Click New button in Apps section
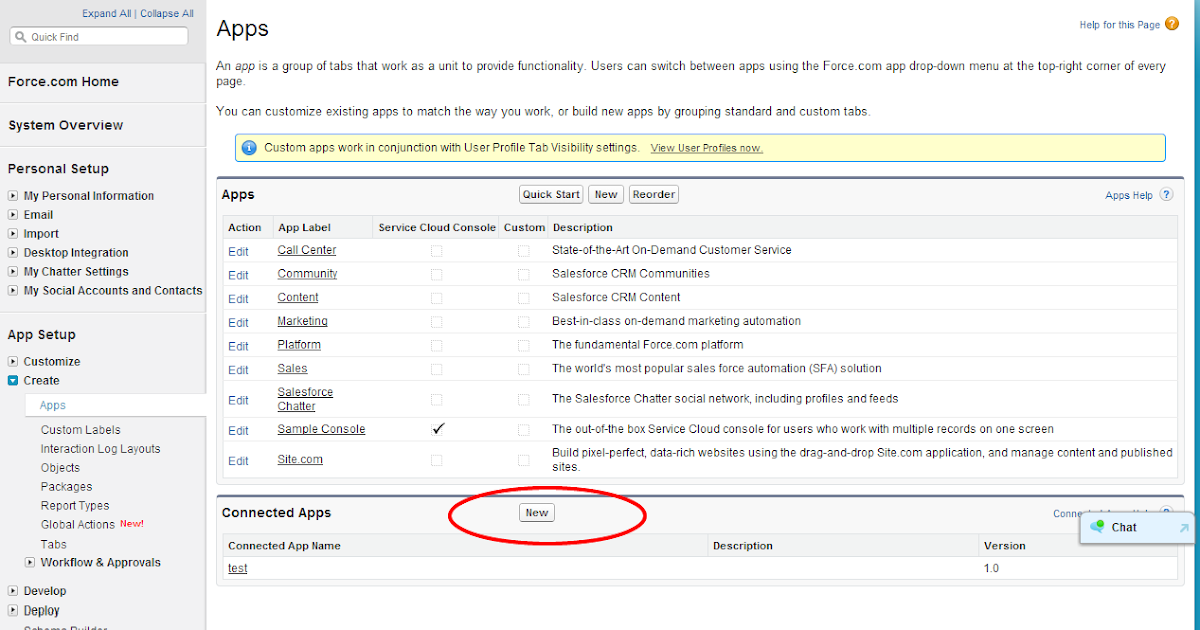This screenshot has width=1200, height=630. tap(606, 195)
